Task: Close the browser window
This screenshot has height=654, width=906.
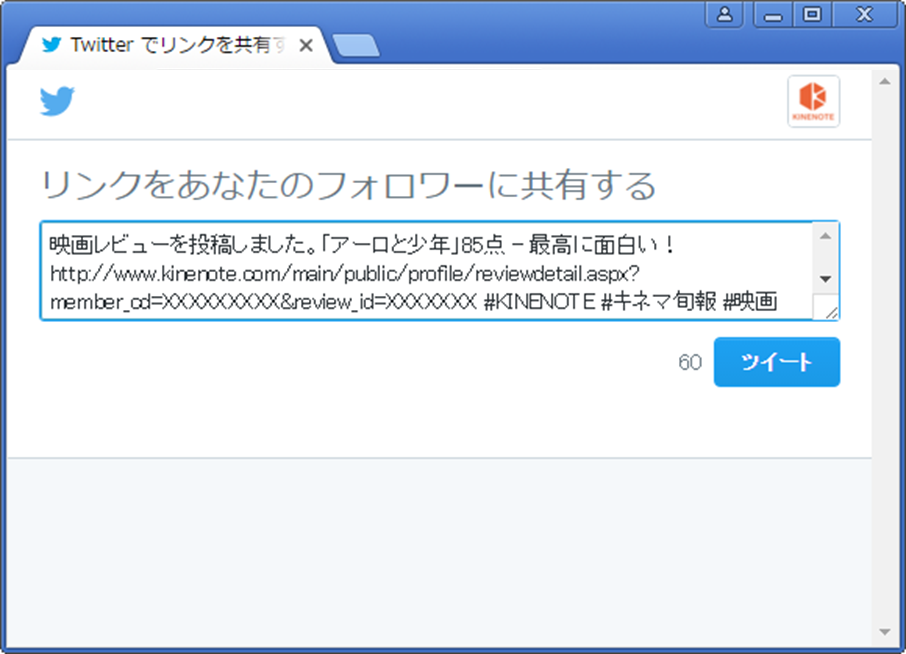Action: point(864,14)
